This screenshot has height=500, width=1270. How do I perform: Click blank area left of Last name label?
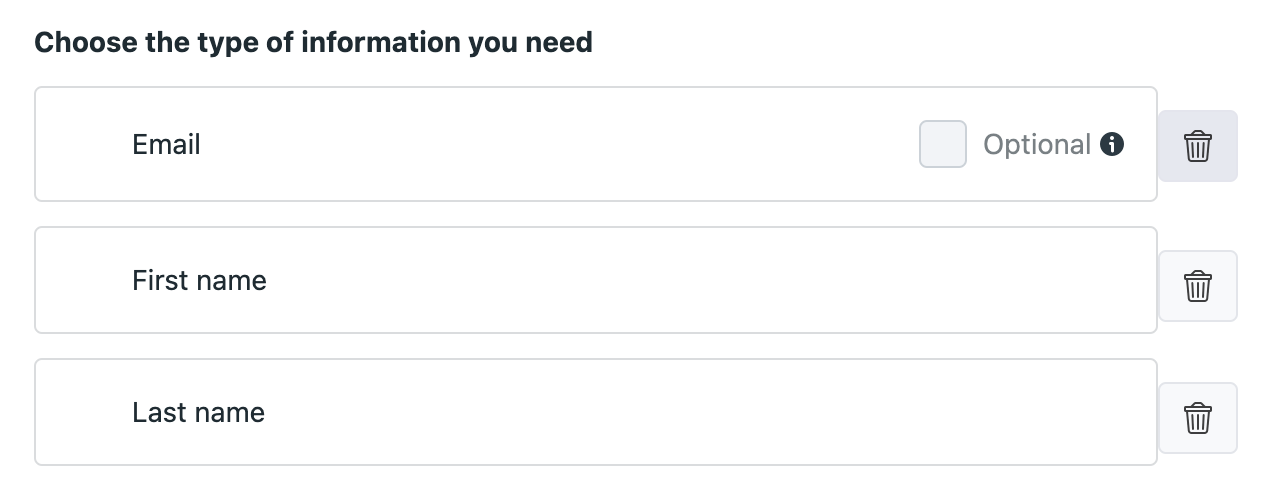84,412
